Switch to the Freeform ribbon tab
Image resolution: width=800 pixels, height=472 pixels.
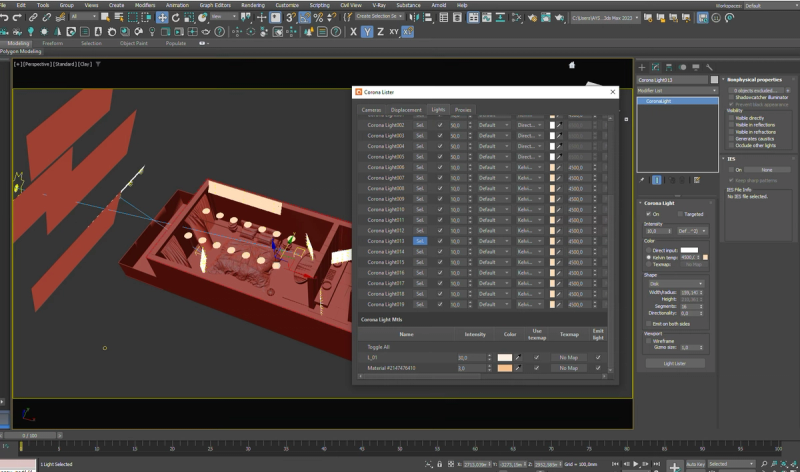tap(53, 43)
